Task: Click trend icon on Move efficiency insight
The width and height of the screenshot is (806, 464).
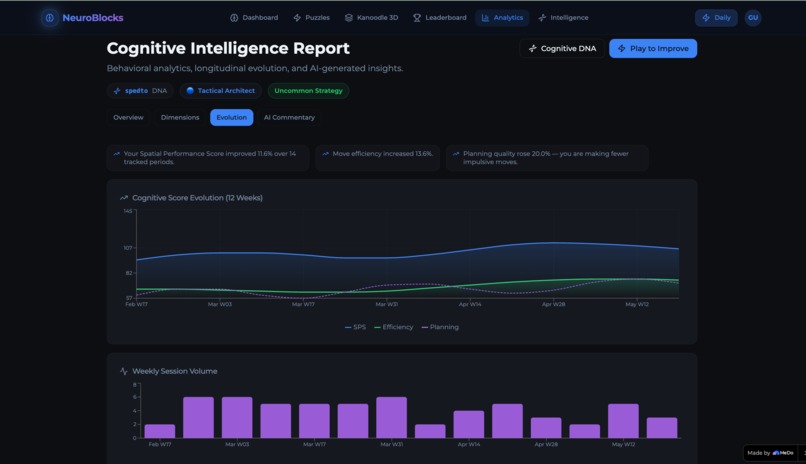Action: coord(325,154)
